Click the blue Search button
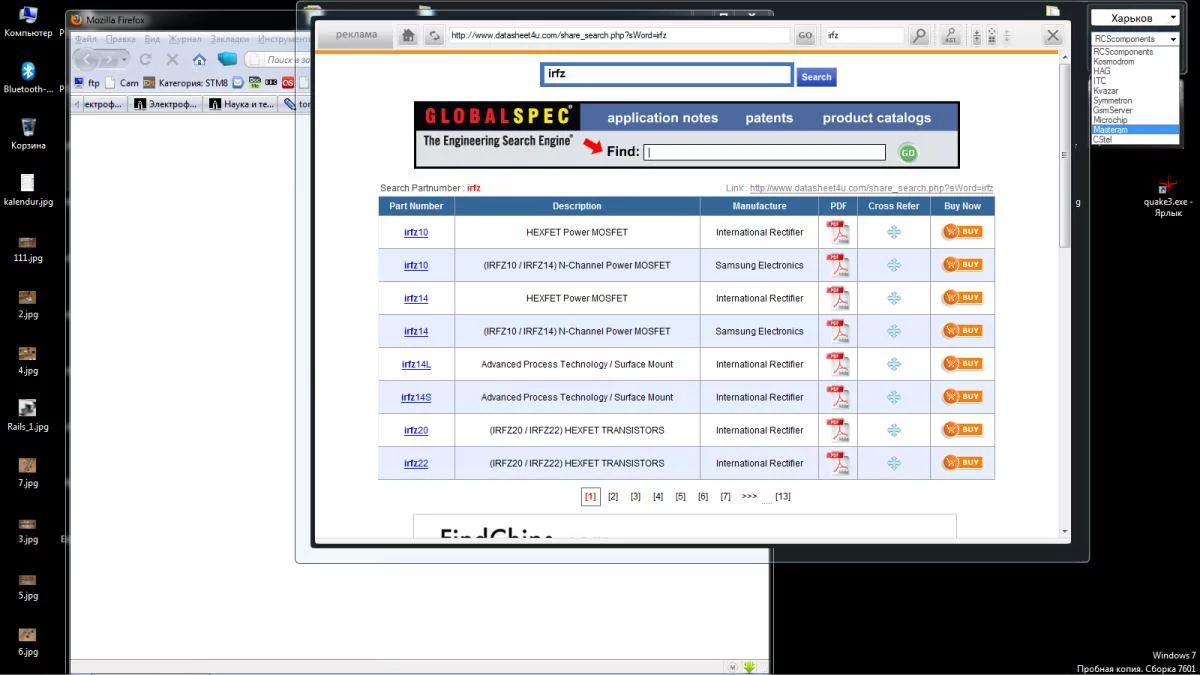Image resolution: width=1200 pixels, height=675 pixels. (816, 77)
